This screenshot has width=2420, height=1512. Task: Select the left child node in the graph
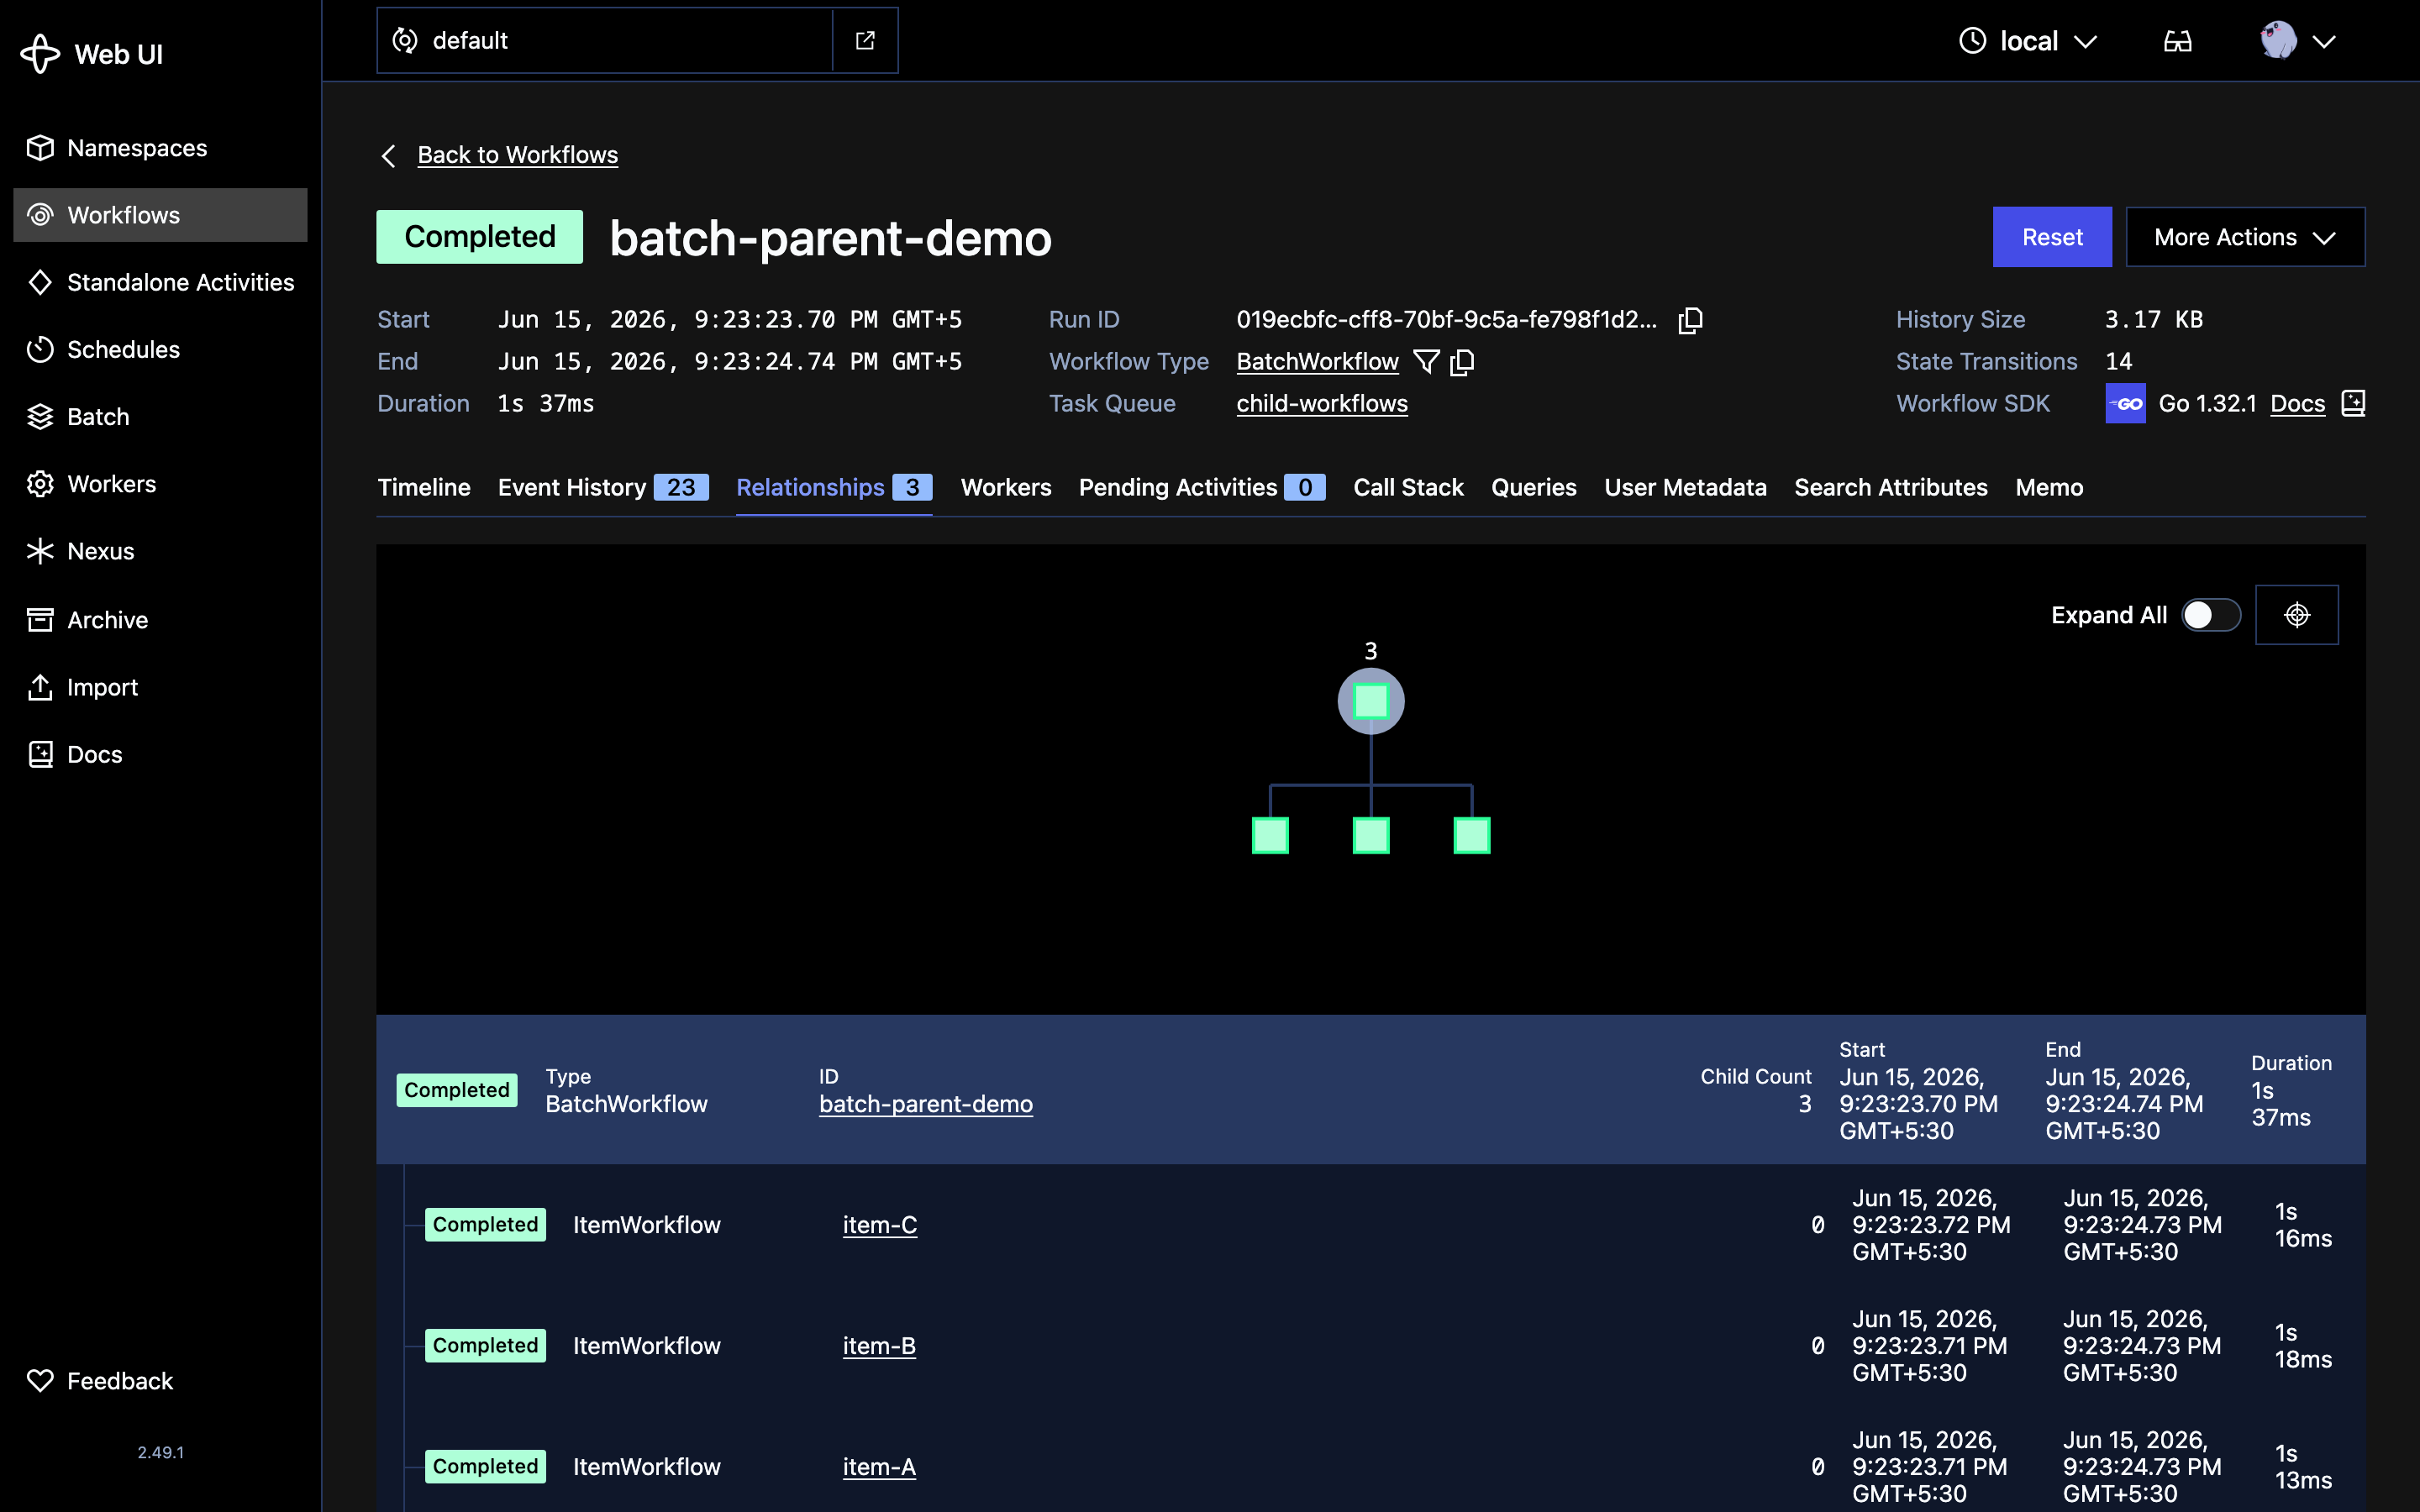(x=1270, y=835)
